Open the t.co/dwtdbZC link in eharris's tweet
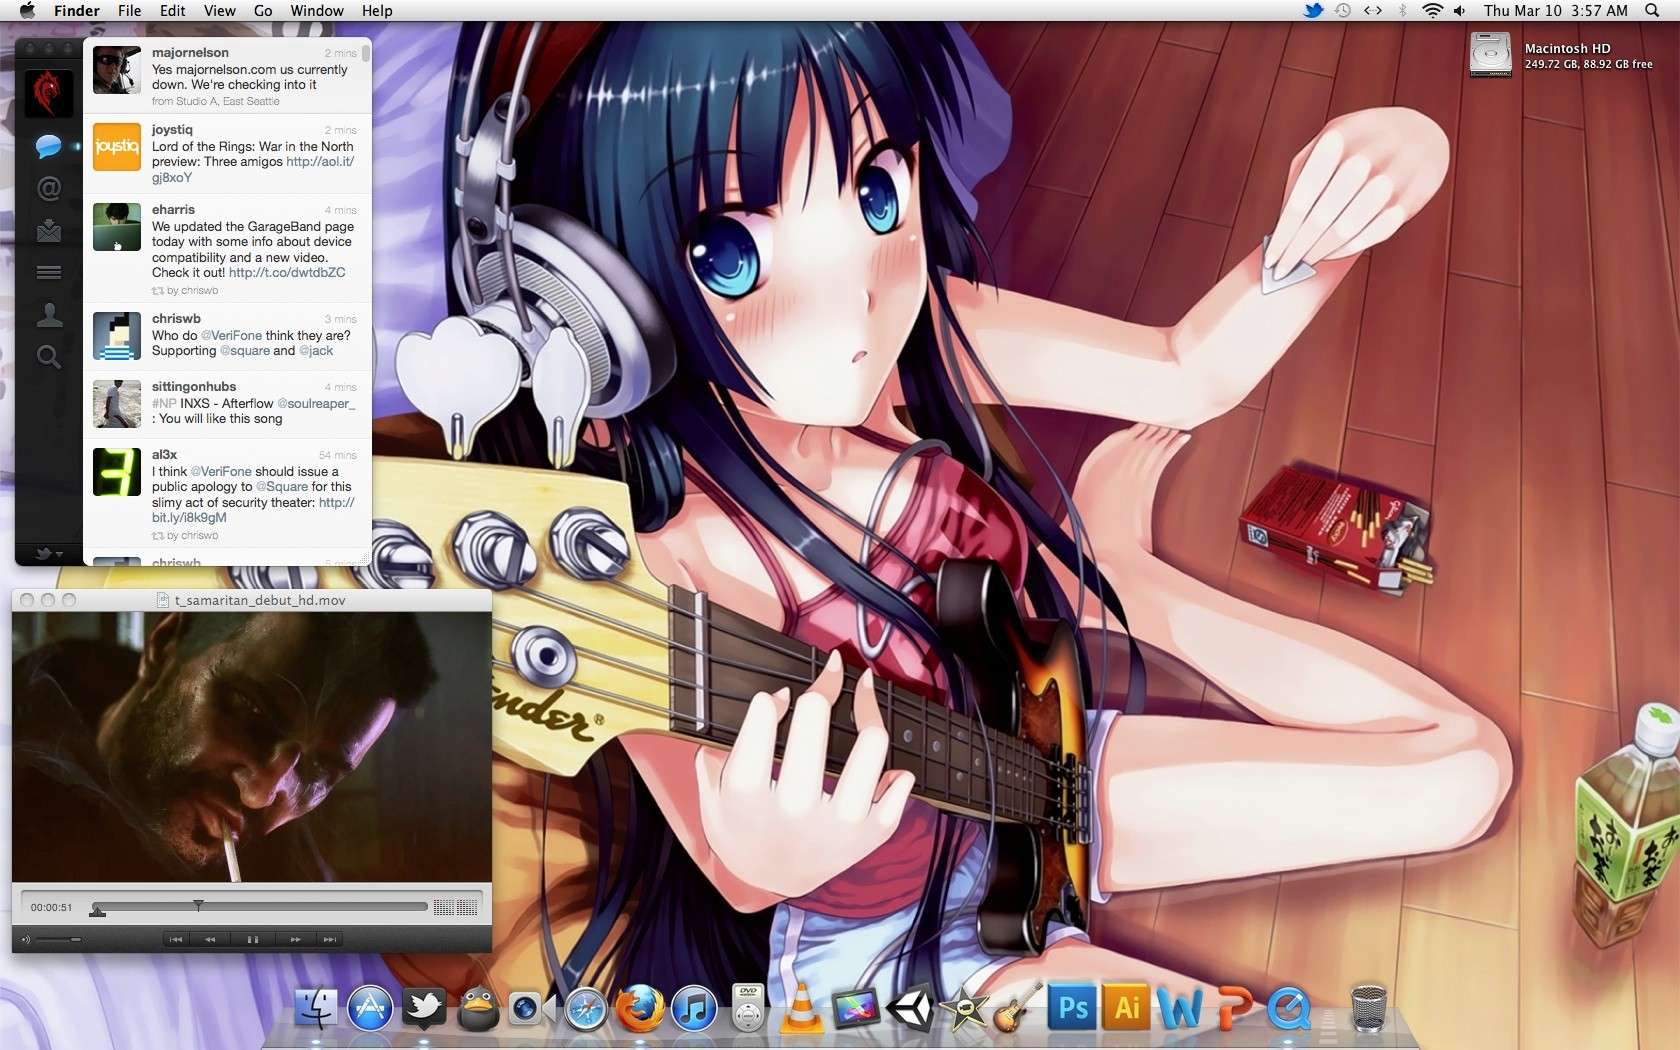Screen dimensions: 1680x1050 click(287, 272)
